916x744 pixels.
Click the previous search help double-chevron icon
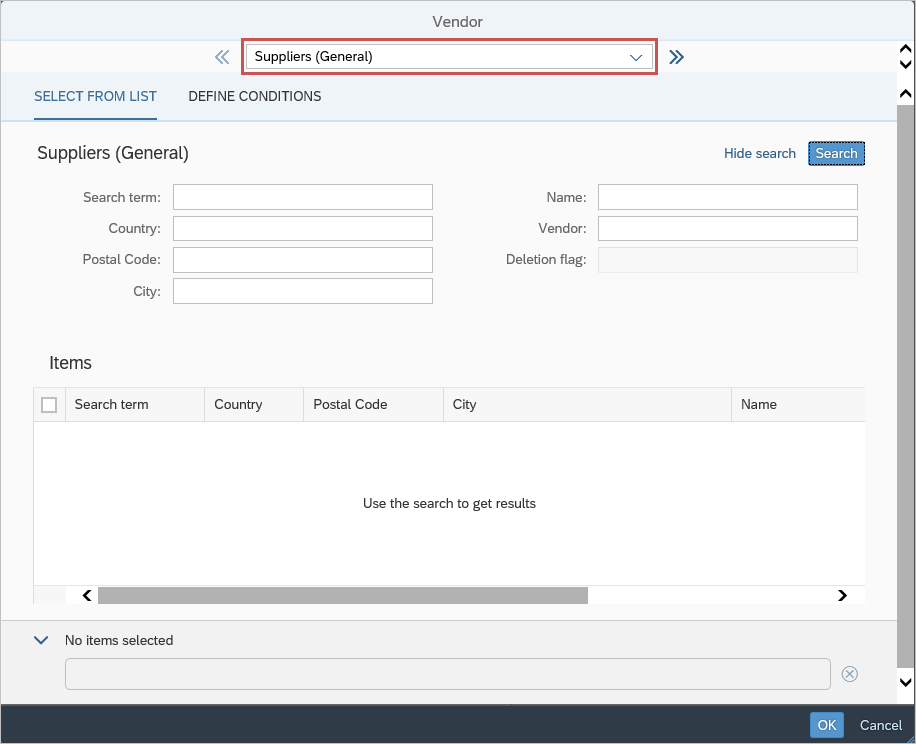pos(222,57)
